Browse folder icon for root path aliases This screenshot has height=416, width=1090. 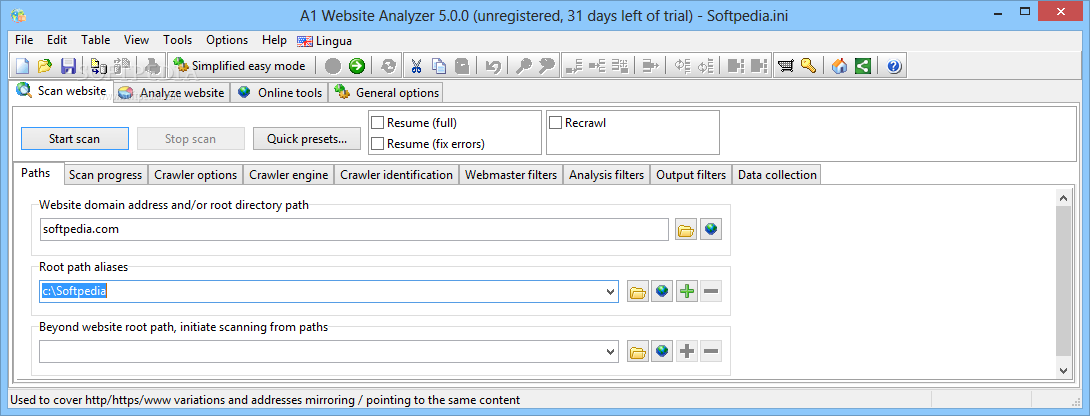tap(637, 291)
